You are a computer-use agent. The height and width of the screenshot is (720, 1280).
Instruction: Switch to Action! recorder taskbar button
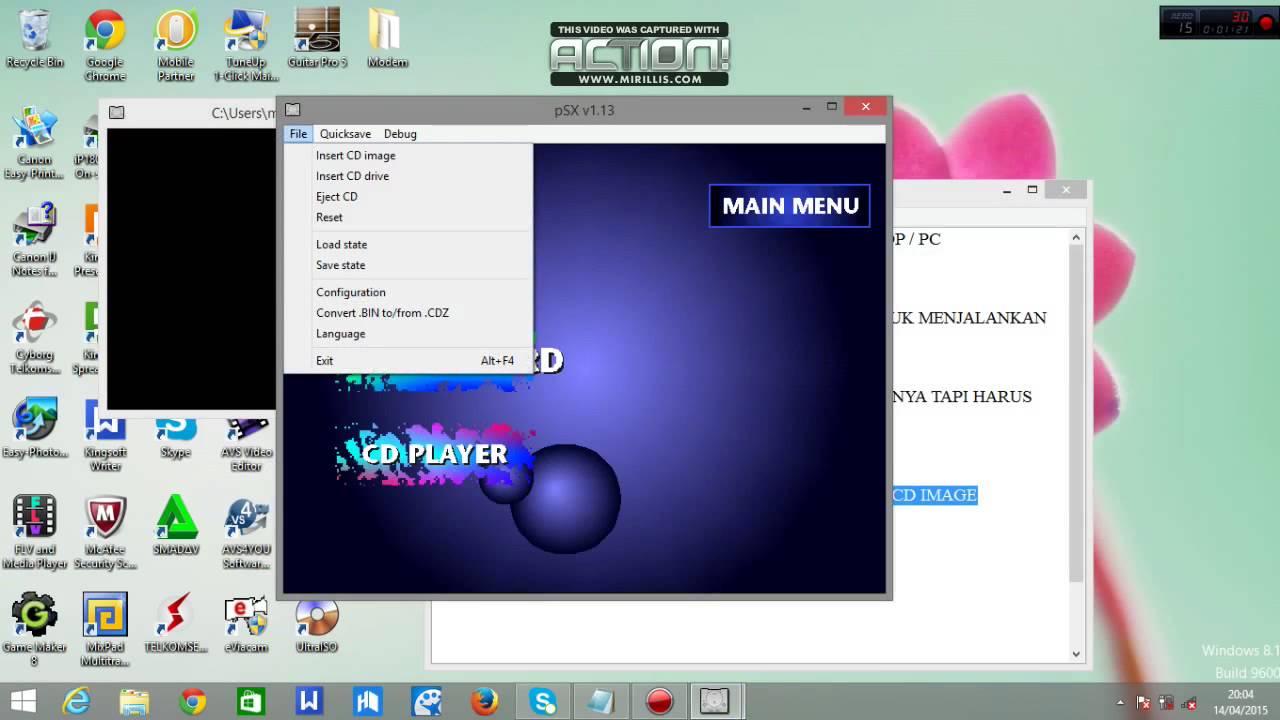[659, 701]
